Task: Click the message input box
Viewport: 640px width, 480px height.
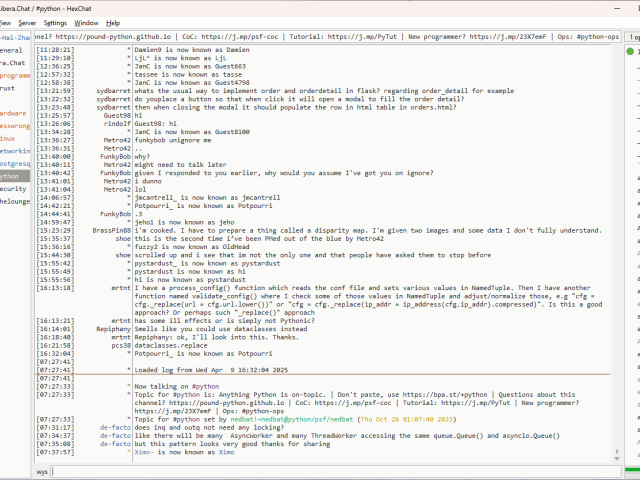Action: coord(330,471)
